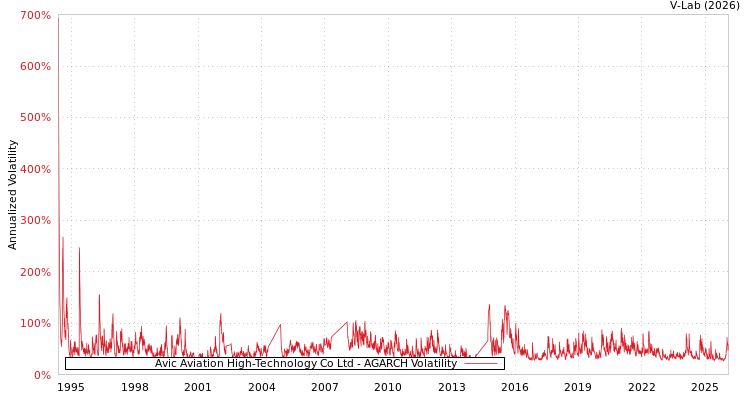Image resolution: width=750 pixels, height=400 pixels.
Task: Click the Annualized Volatility axis title
Action: (12, 195)
